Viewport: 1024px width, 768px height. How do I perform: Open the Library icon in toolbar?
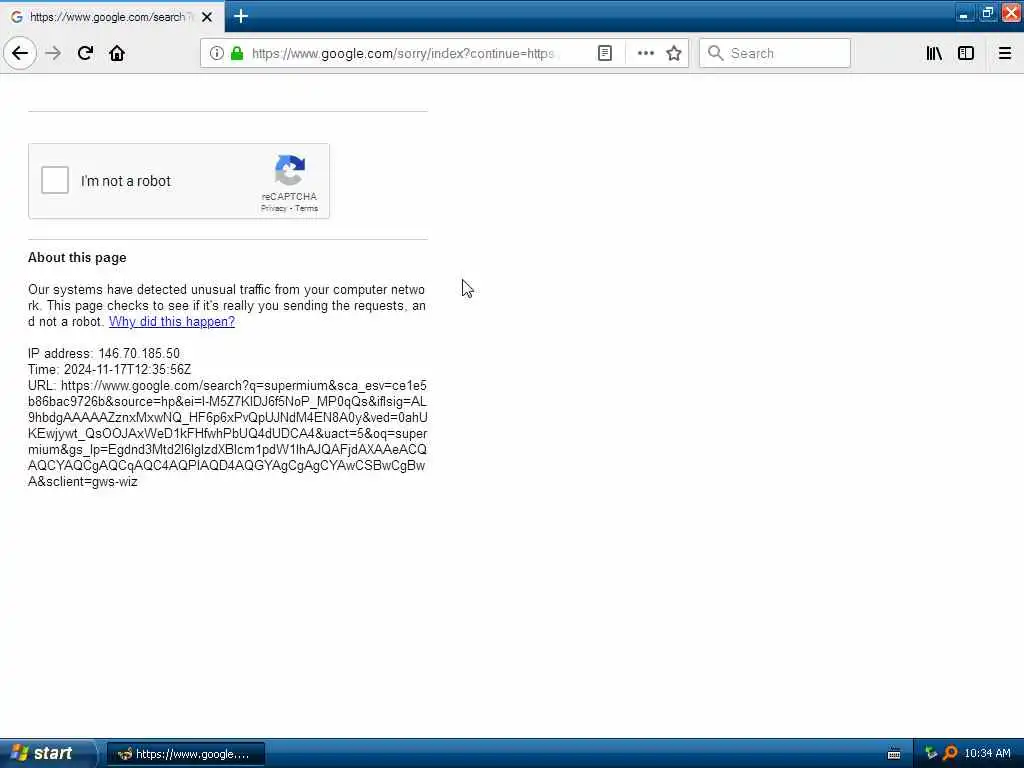[934, 53]
